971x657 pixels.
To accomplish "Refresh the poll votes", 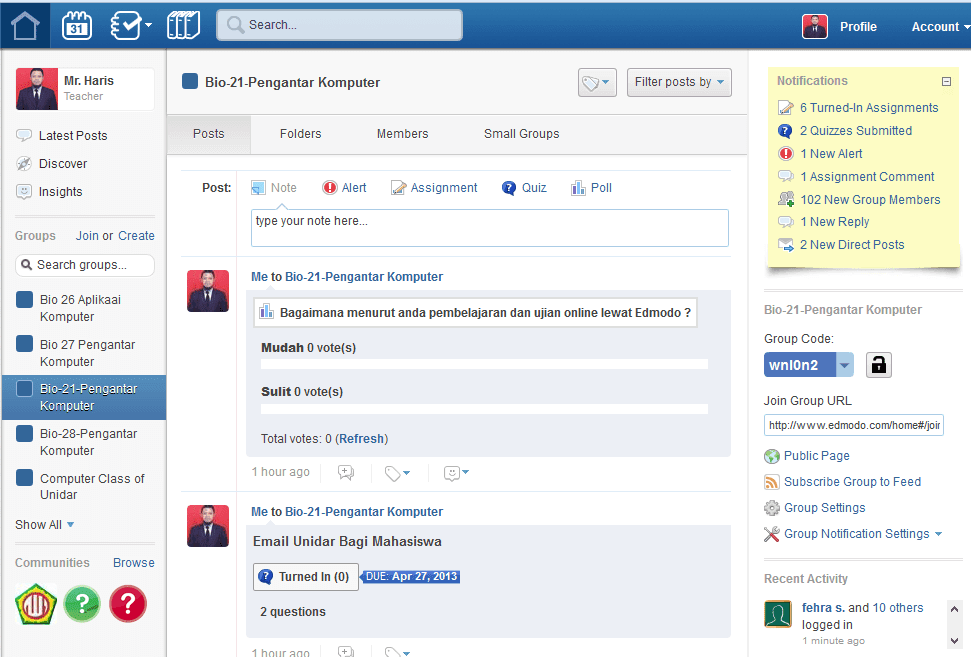I will coord(362,438).
